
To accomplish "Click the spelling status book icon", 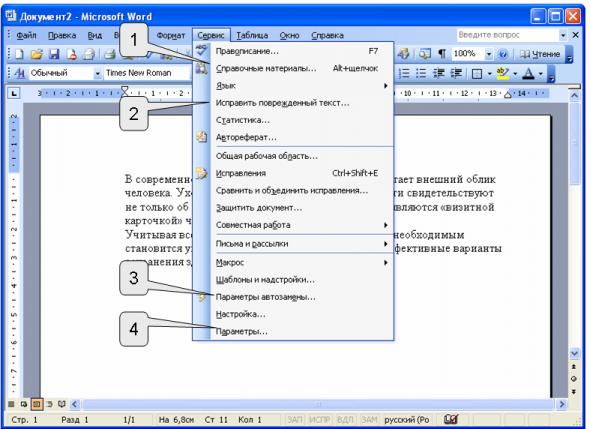I will click(x=450, y=419).
